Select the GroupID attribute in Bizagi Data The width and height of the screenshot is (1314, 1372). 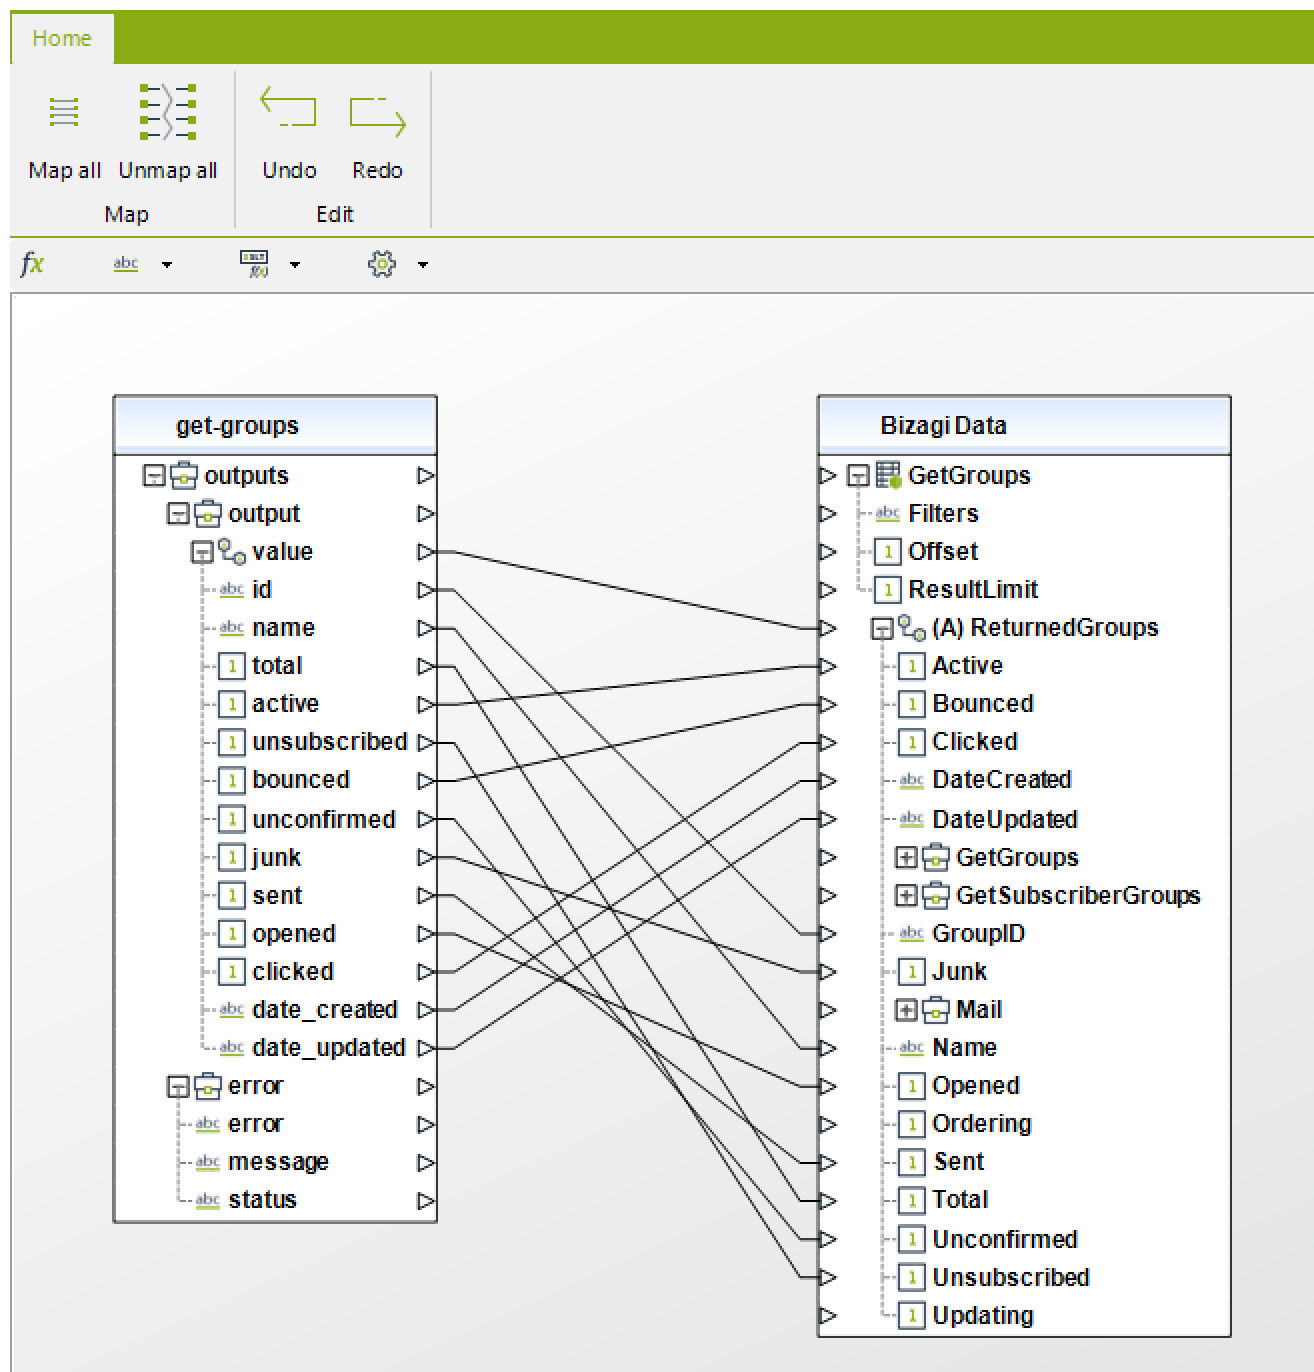978,933
